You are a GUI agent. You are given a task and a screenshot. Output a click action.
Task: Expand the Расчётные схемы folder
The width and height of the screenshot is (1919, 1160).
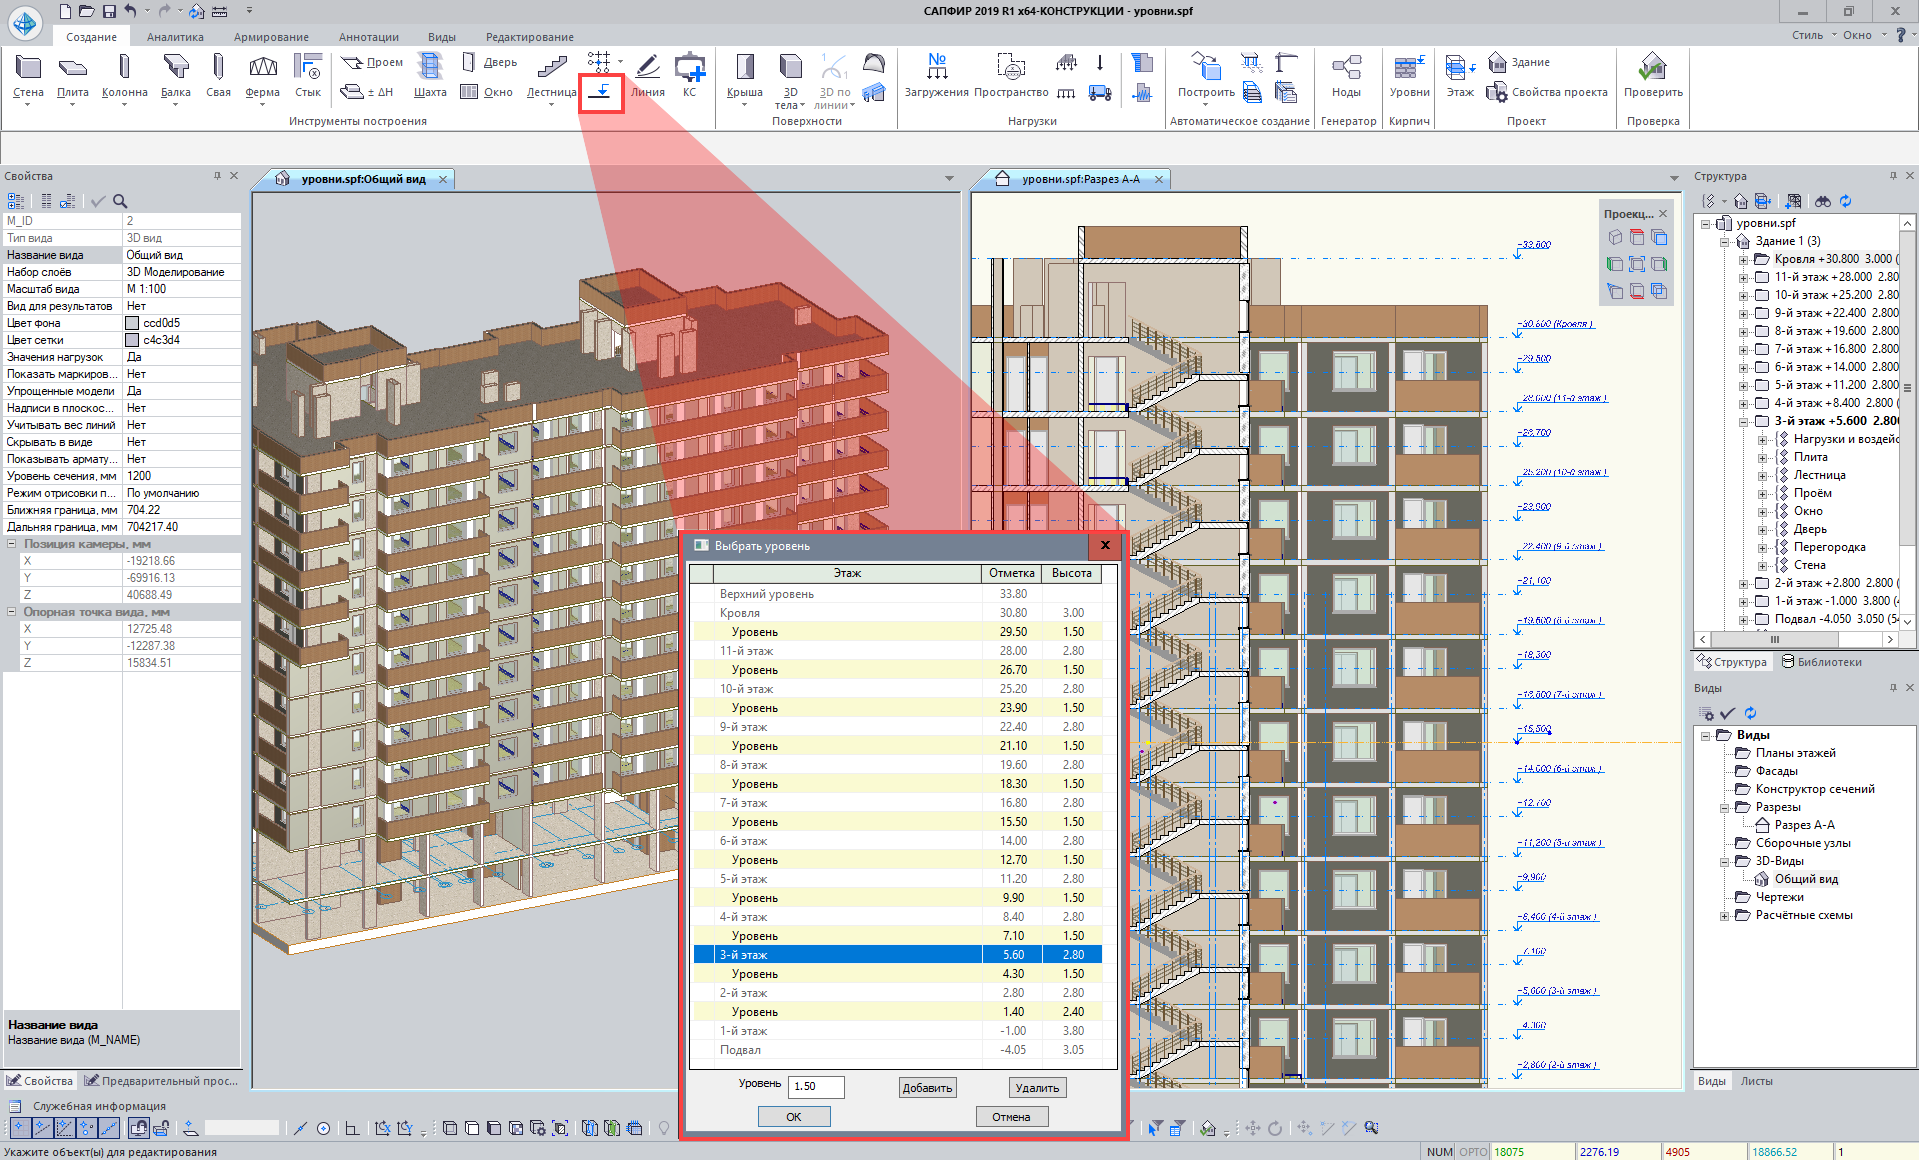[1724, 915]
